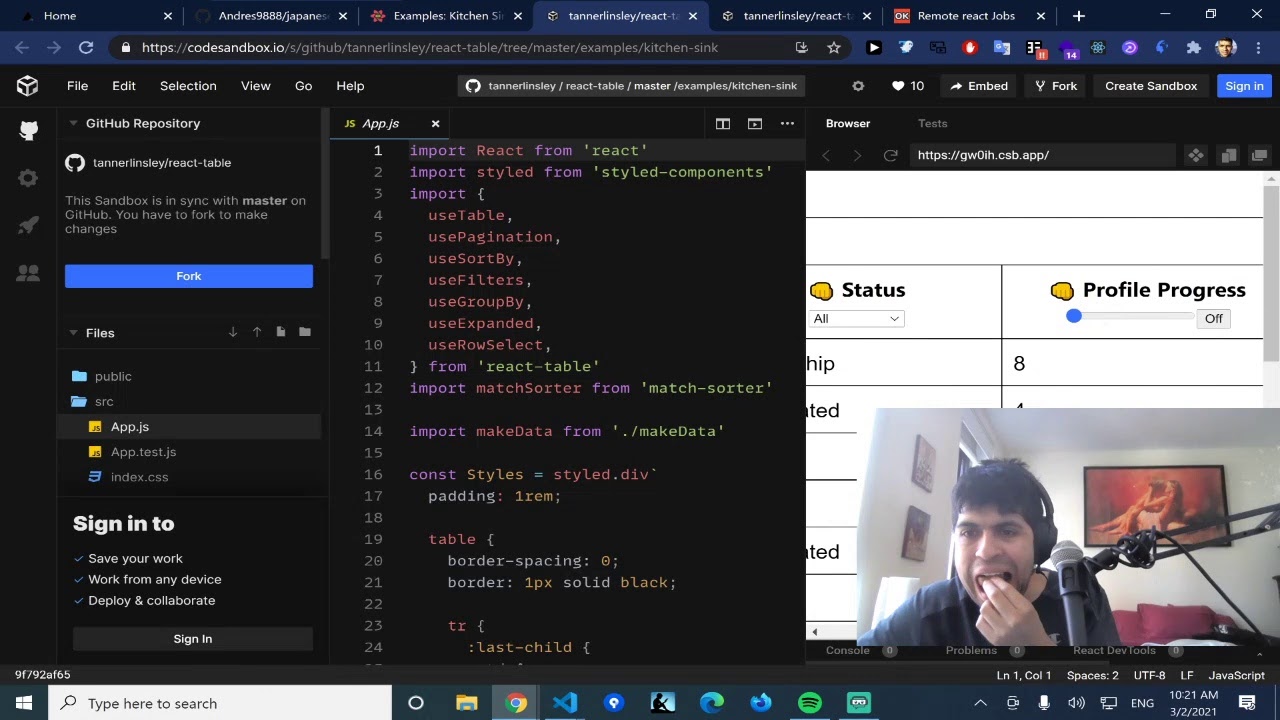Open the CodeSandbox logo menu
The width and height of the screenshot is (1280, 720).
coord(28,86)
